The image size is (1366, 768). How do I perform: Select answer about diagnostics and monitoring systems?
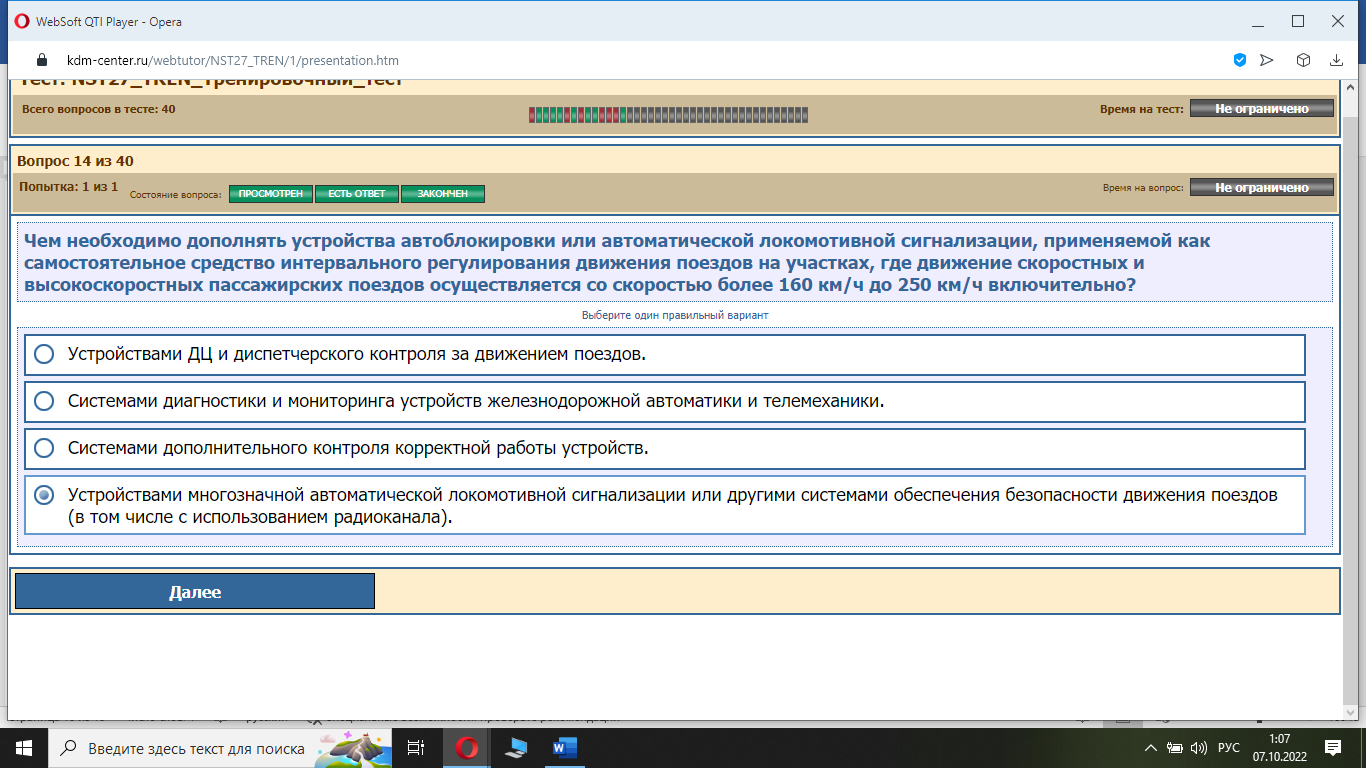pos(665,401)
